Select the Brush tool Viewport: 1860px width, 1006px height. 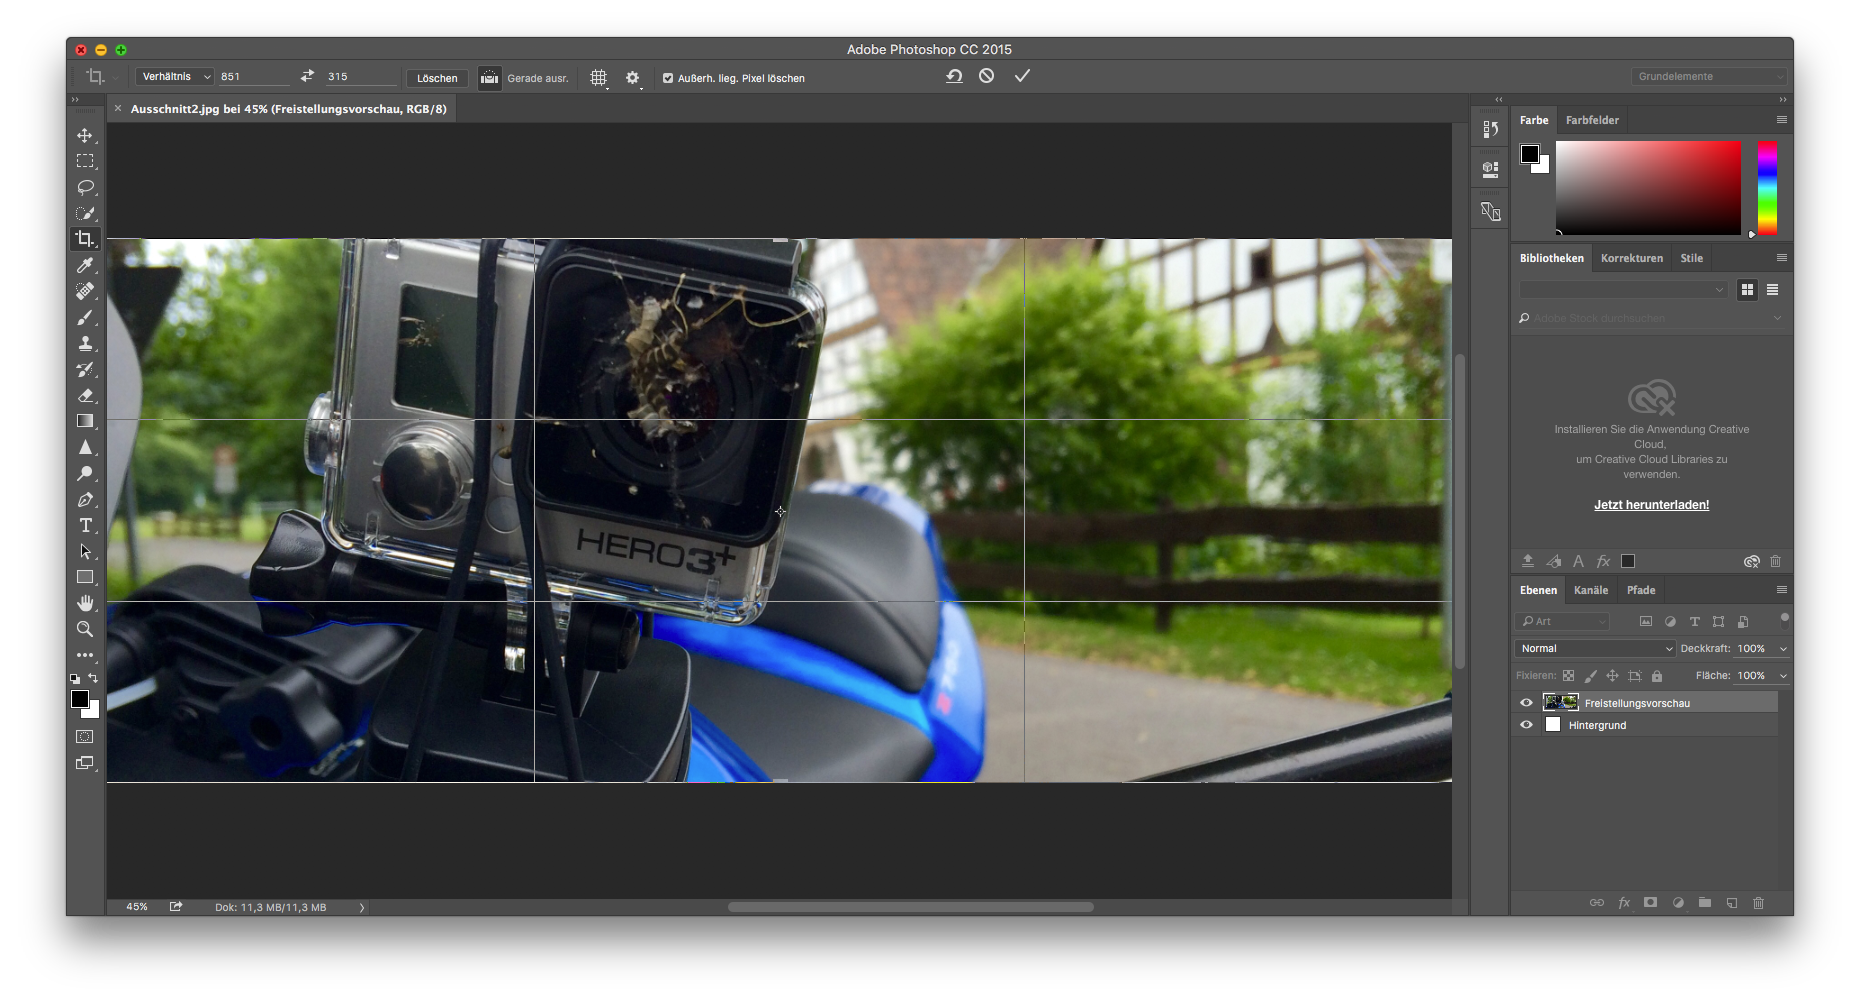[85, 317]
